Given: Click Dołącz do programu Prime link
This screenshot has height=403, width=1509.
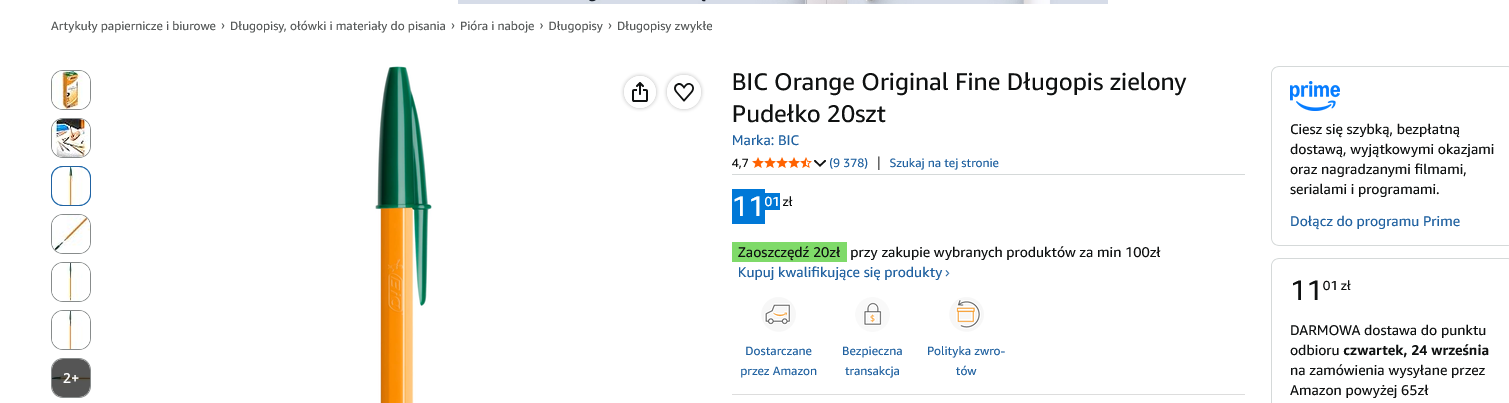Looking at the screenshot, I should pos(1375,221).
